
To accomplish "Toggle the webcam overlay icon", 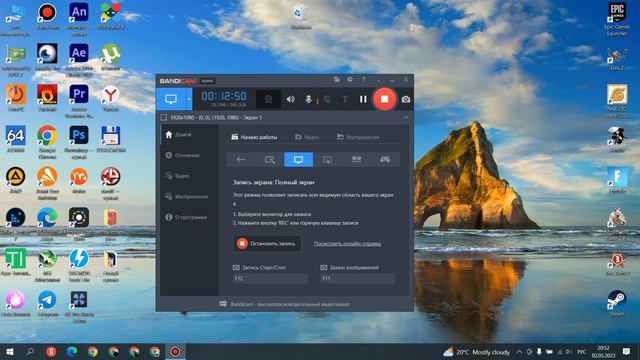I will point(268,99).
